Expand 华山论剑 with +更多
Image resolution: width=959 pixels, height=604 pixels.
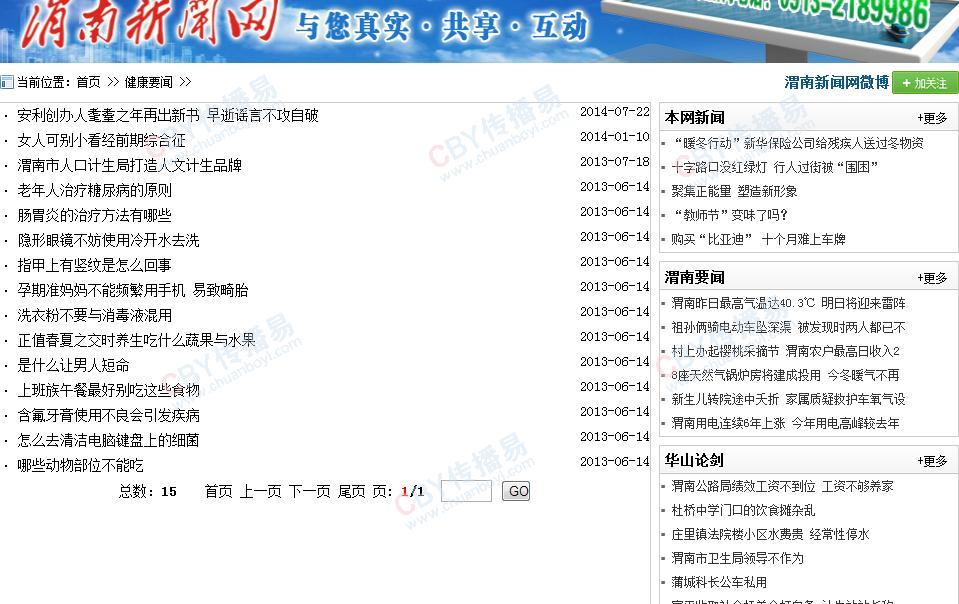(932, 461)
